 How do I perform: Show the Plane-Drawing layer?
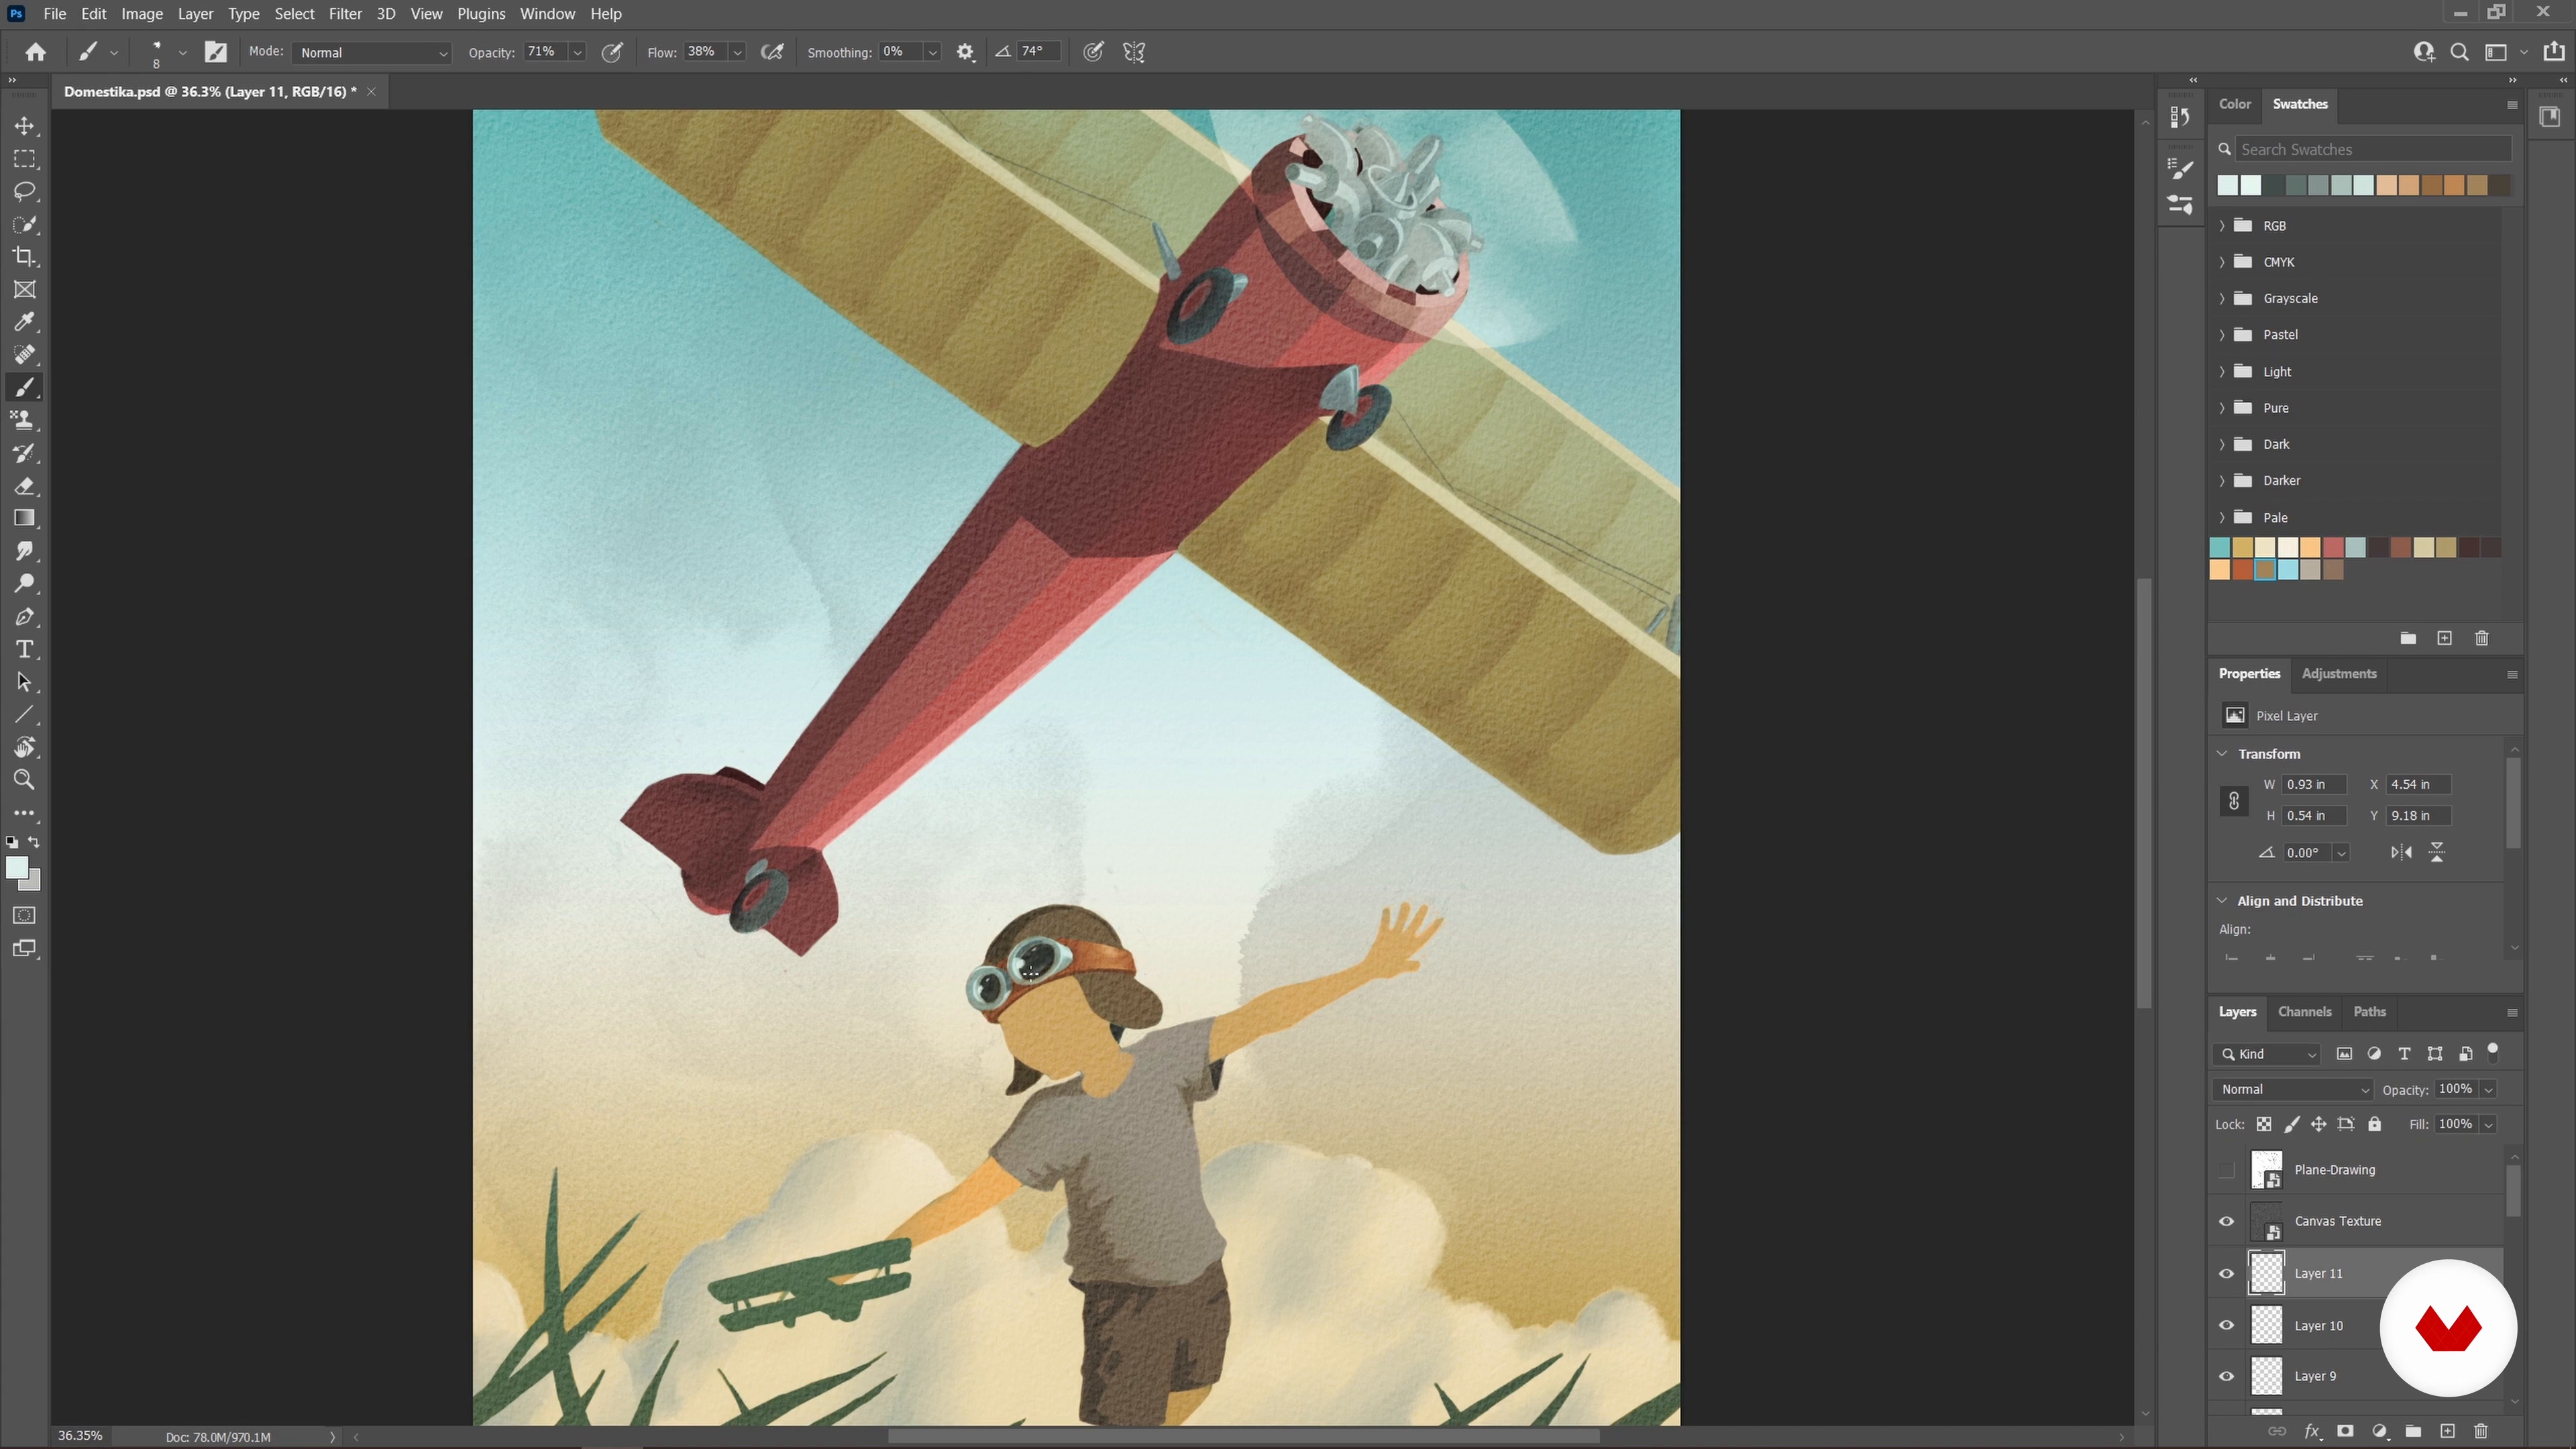pyautogui.click(x=2226, y=1170)
